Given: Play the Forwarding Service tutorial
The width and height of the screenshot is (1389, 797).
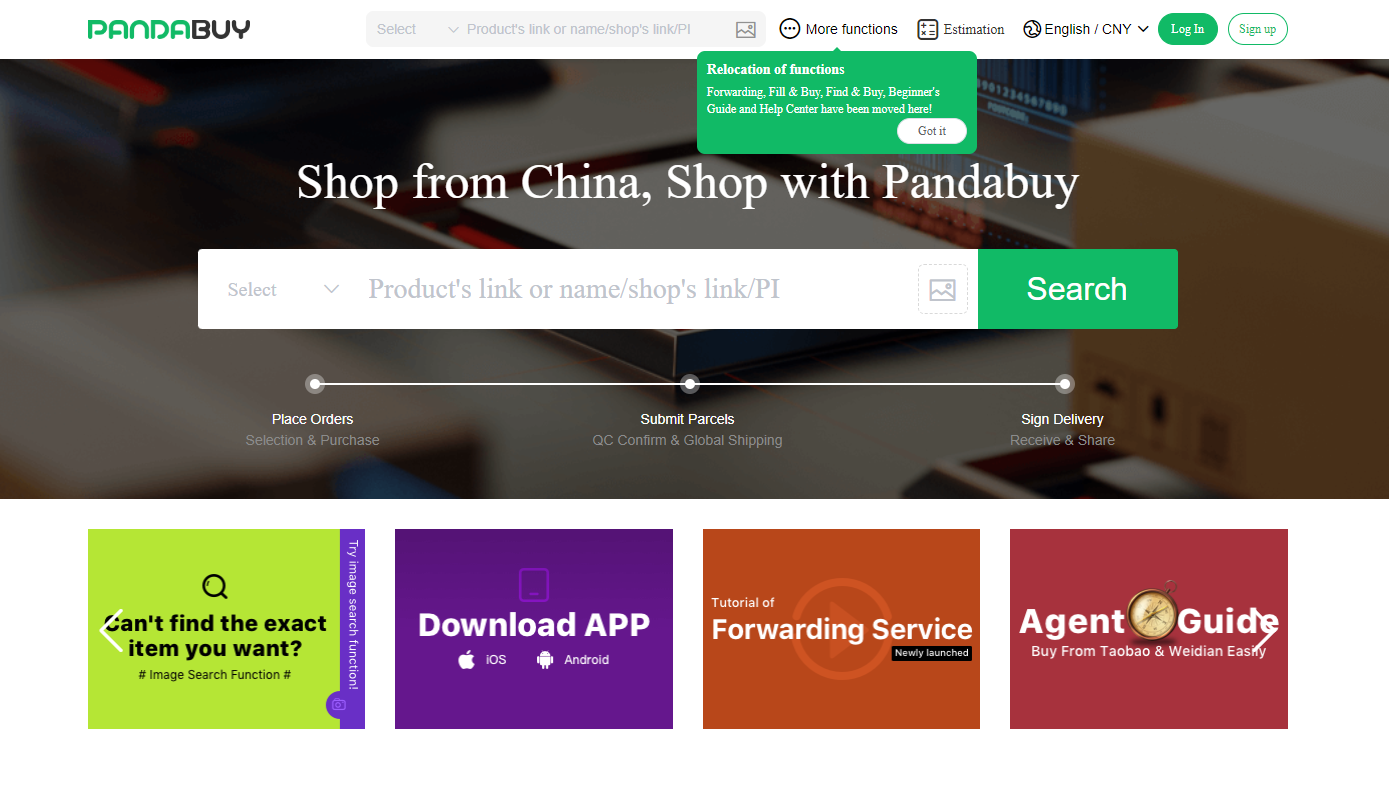Looking at the screenshot, I should click(x=841, y=629).
